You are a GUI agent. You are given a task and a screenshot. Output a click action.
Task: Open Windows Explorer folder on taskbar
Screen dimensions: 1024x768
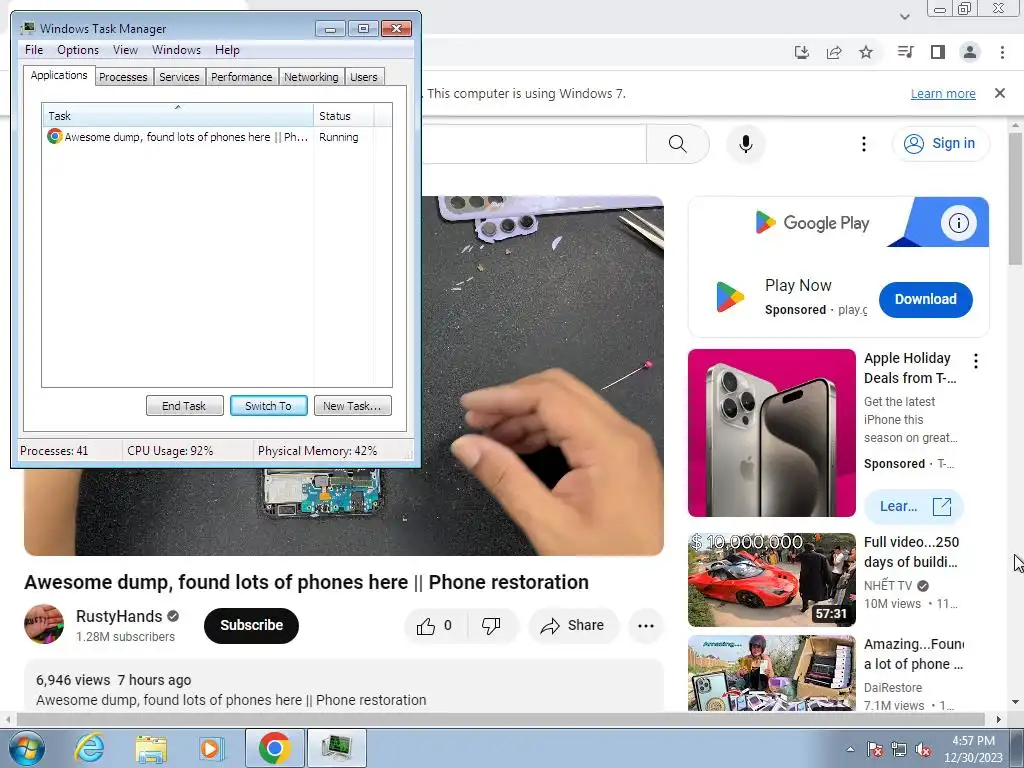[x=151, y=748]
